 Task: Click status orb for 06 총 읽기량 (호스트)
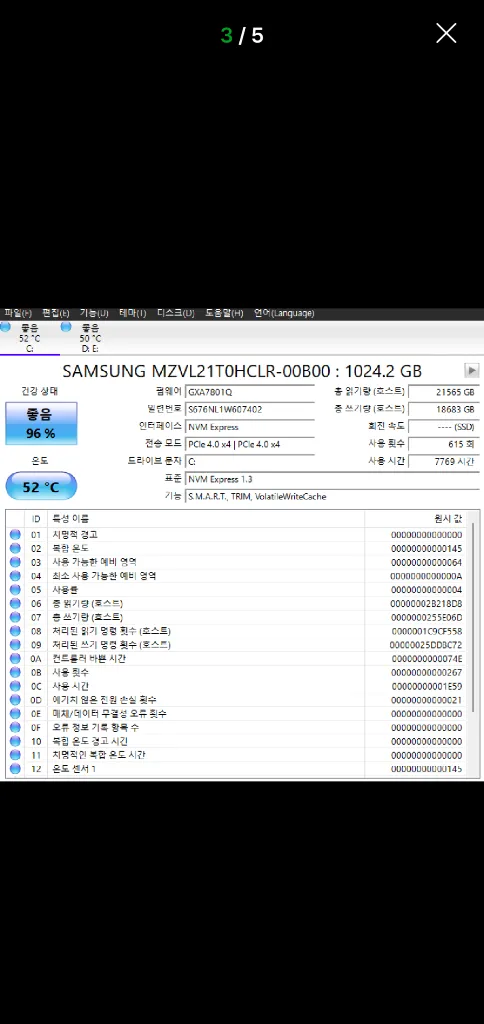(x=15, y=603)
